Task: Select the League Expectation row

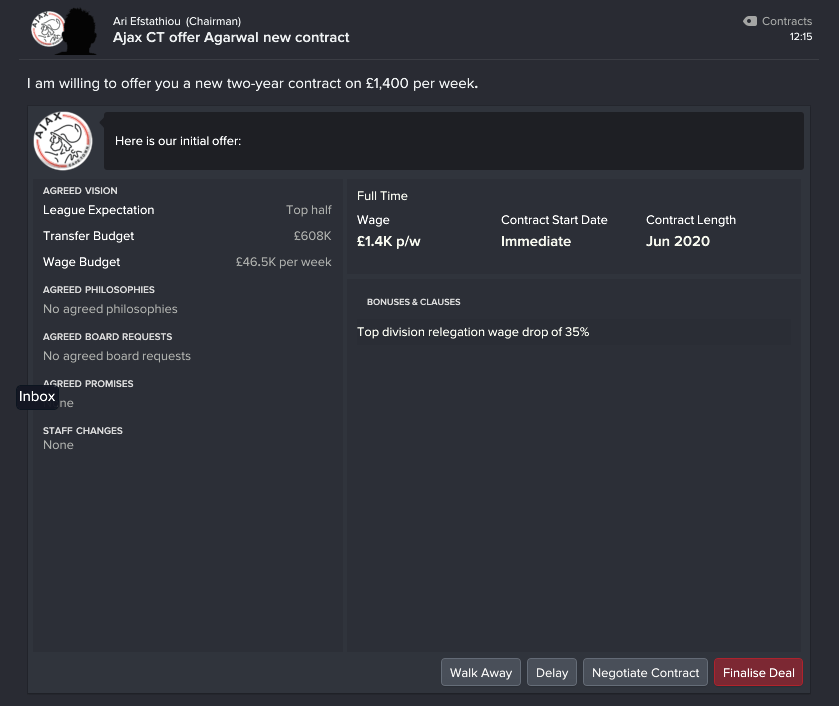Action: click(187, 210)
